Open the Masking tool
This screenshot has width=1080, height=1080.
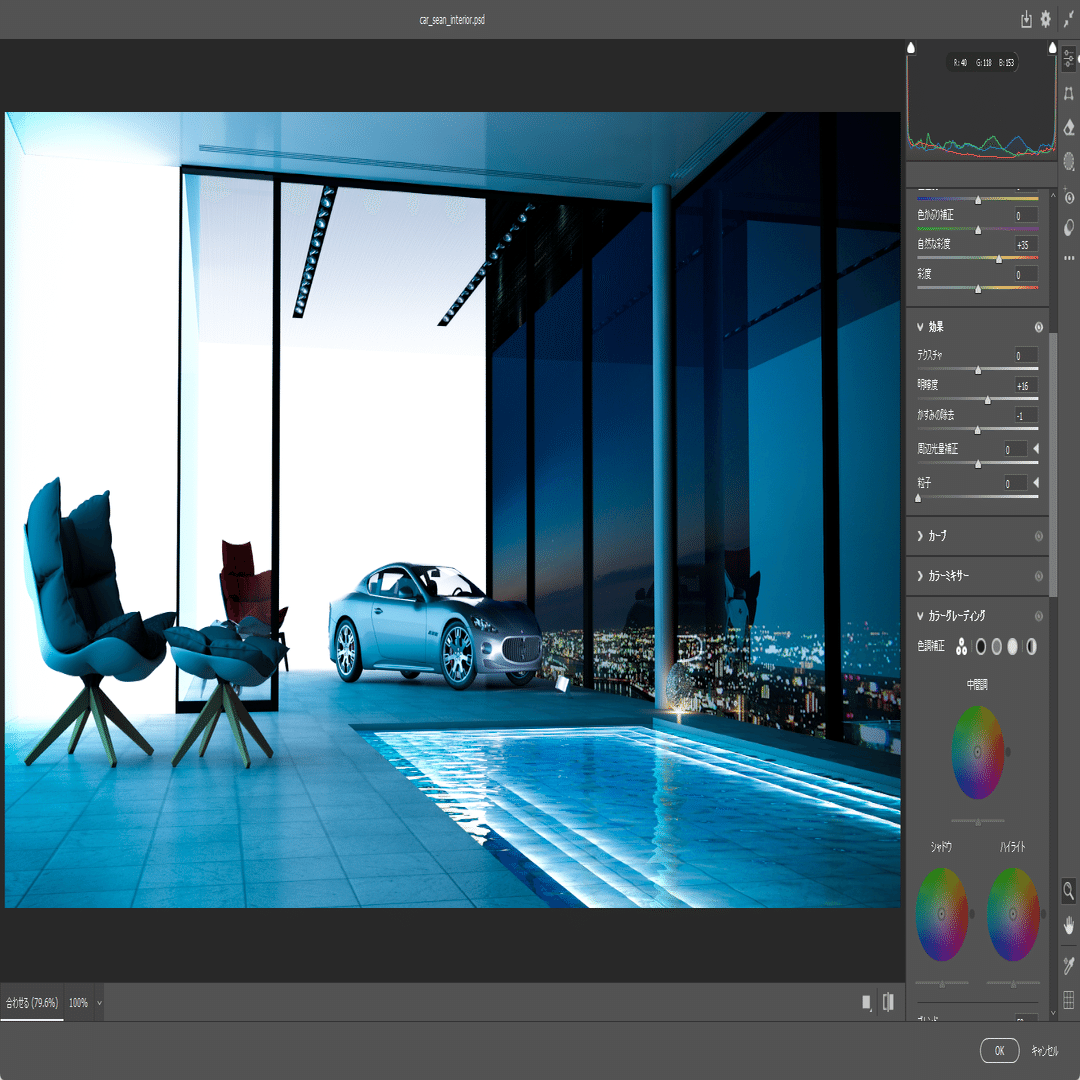point(1068,161)
